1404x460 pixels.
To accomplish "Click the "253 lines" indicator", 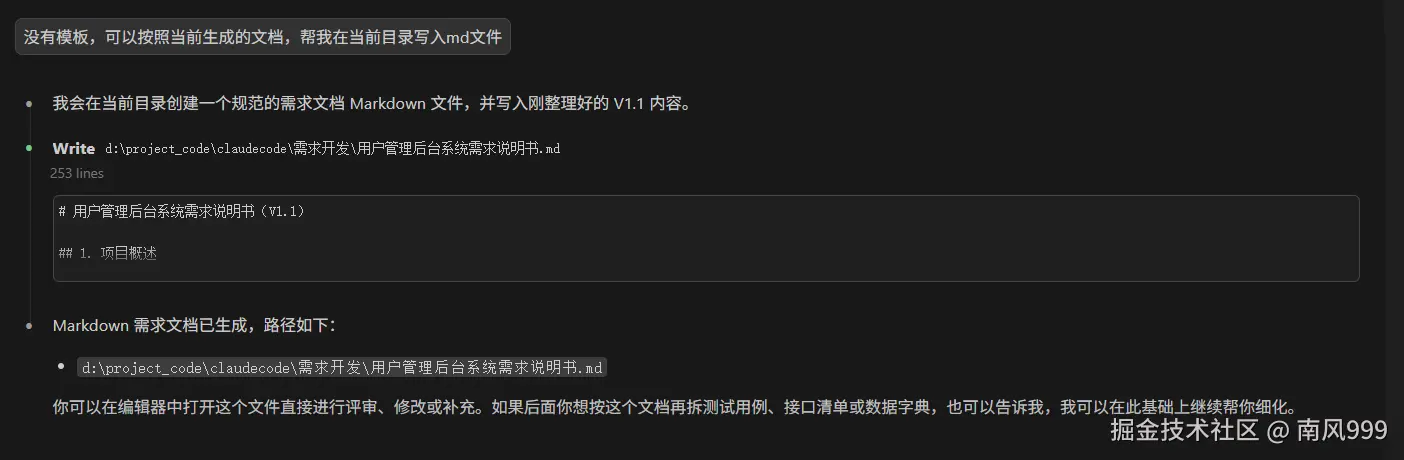I will click(x=77, y=173).
